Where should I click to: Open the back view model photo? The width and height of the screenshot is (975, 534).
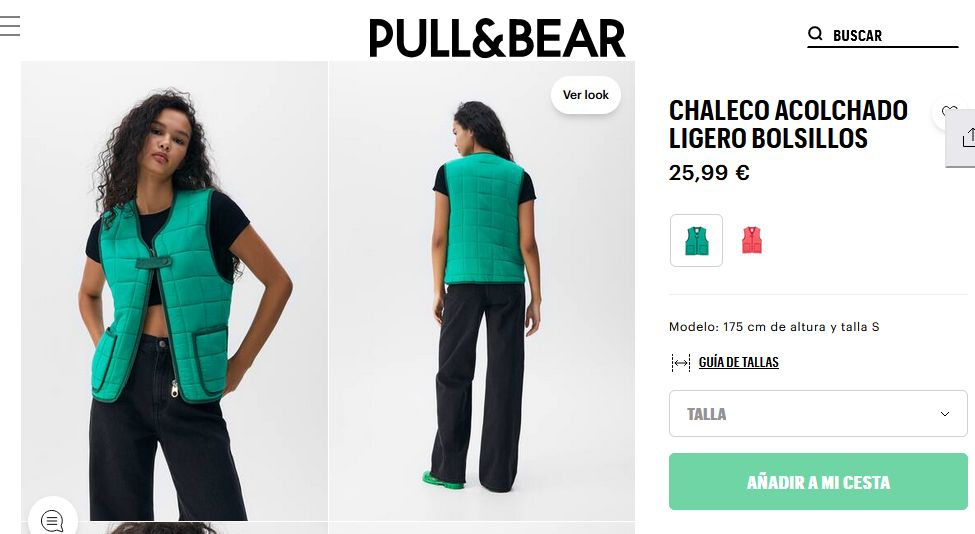(482, 291)
